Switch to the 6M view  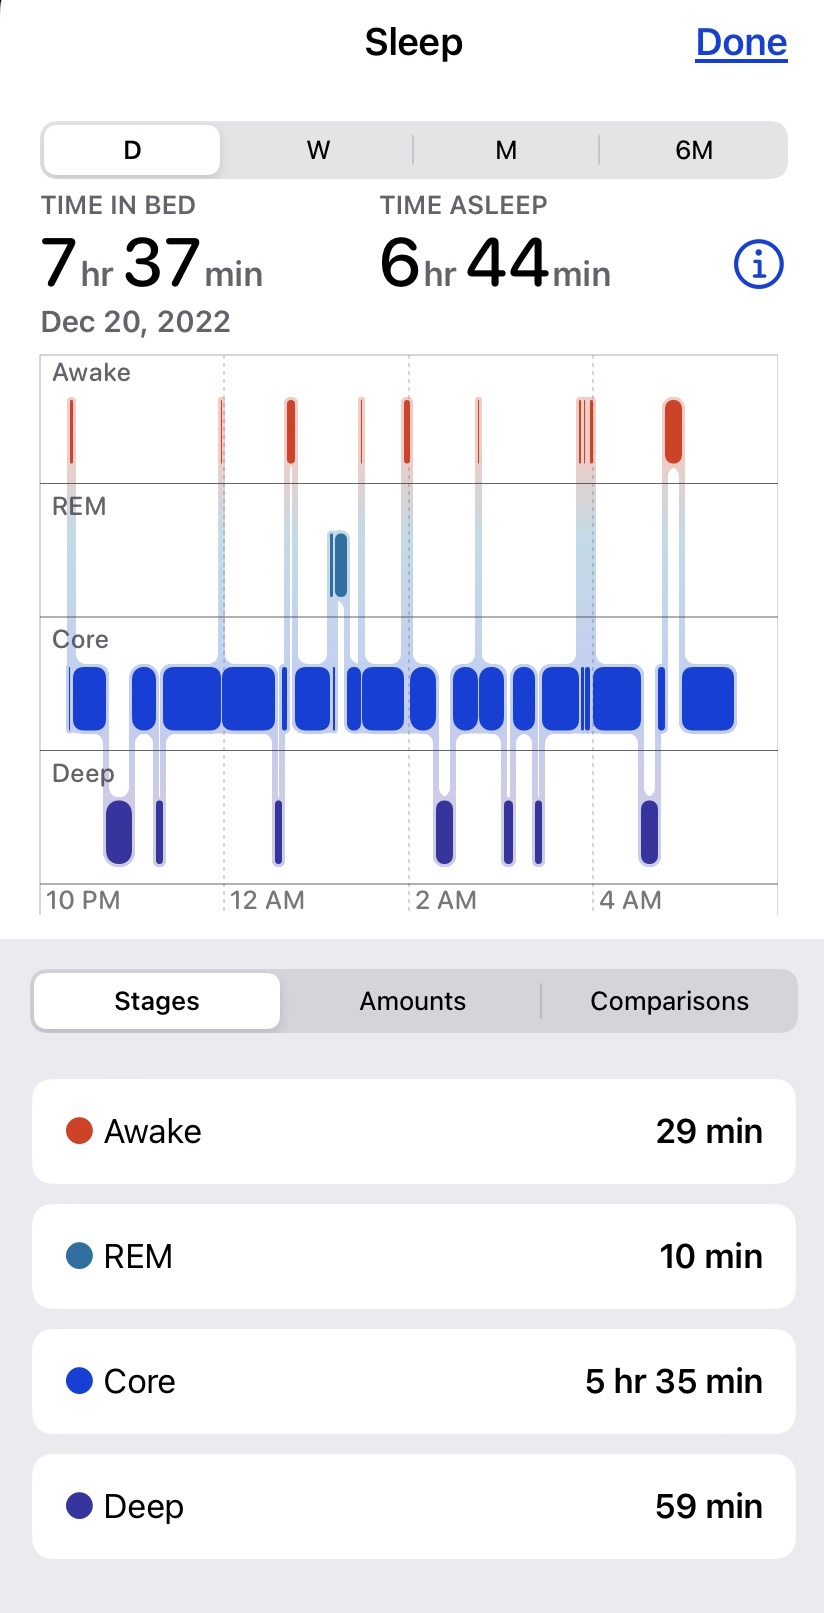click(694, 150)
